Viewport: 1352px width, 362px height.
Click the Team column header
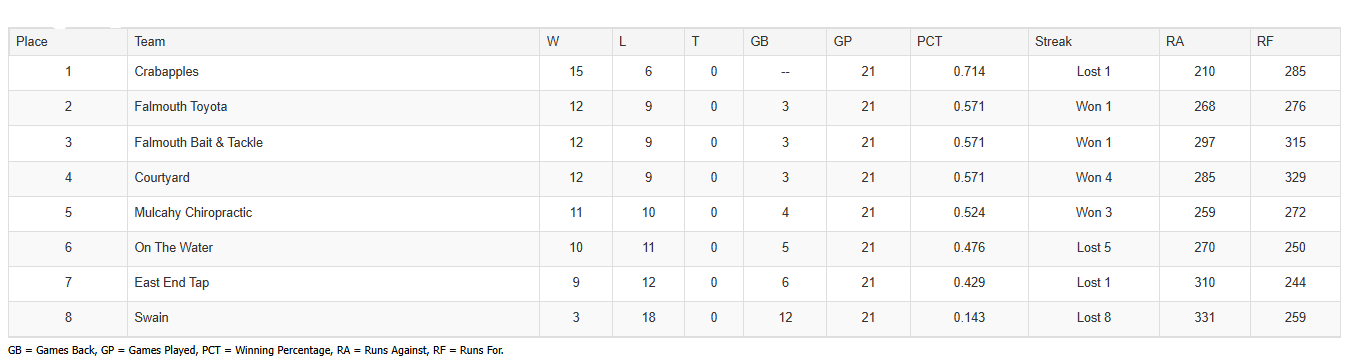[x=150, y=42]
